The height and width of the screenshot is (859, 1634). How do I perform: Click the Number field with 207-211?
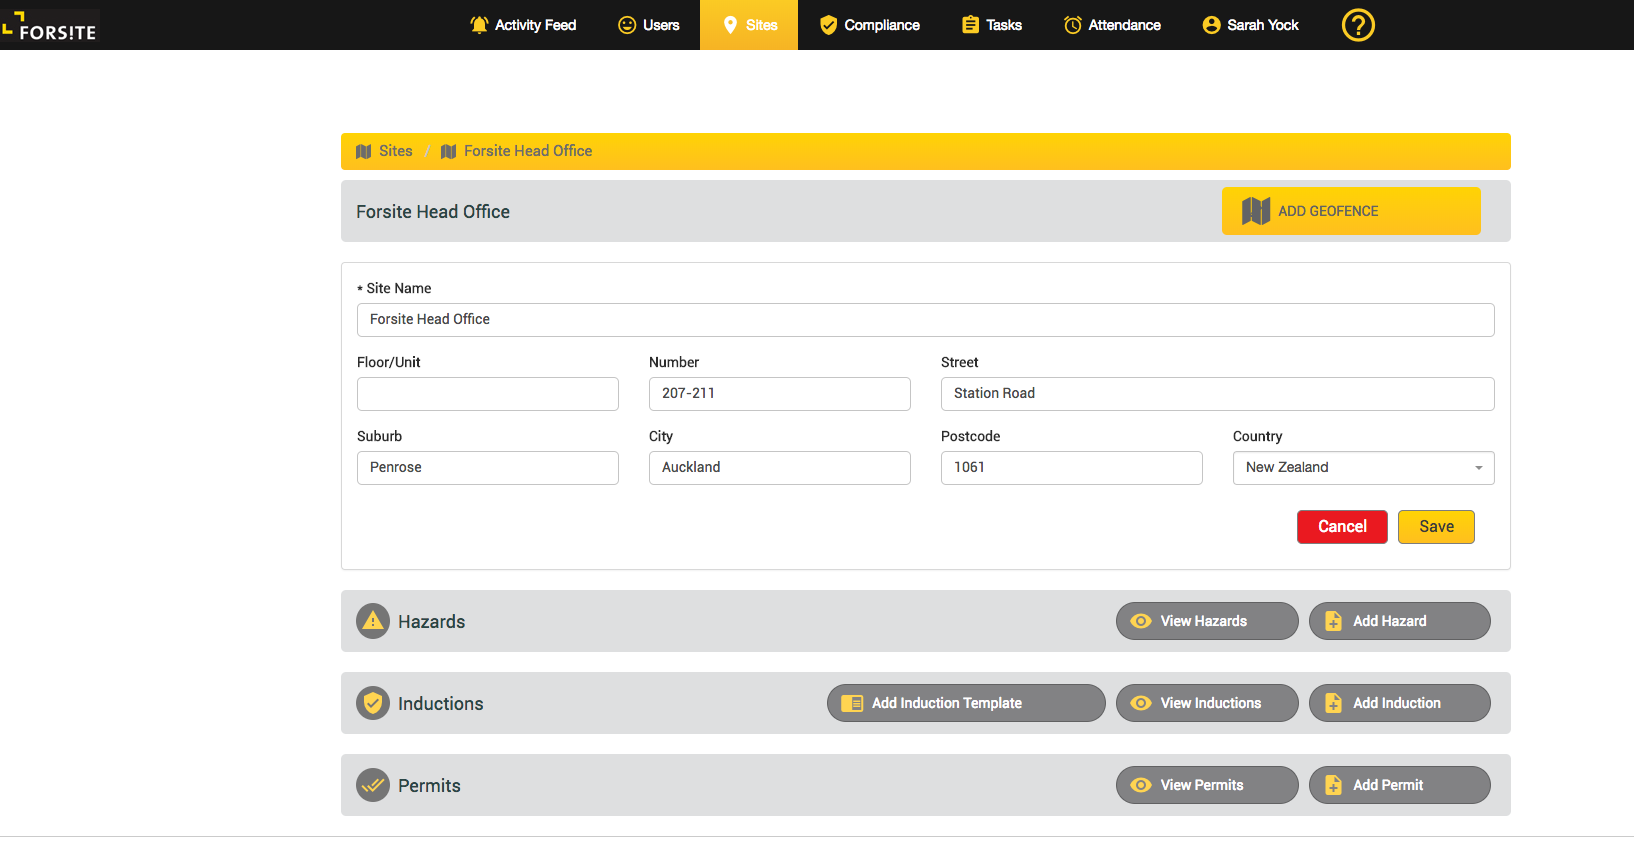[x=779, y=394]
